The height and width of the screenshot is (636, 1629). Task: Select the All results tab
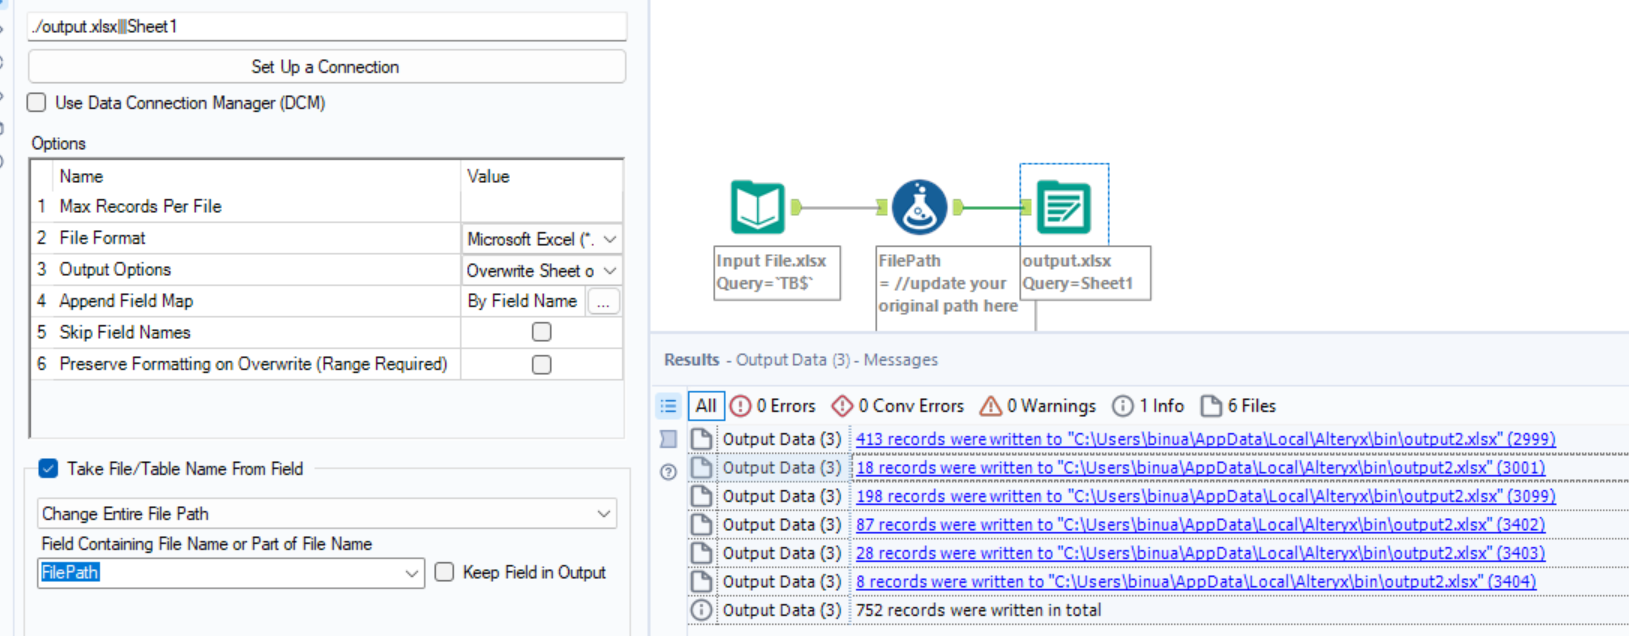[x=706, y=406]
